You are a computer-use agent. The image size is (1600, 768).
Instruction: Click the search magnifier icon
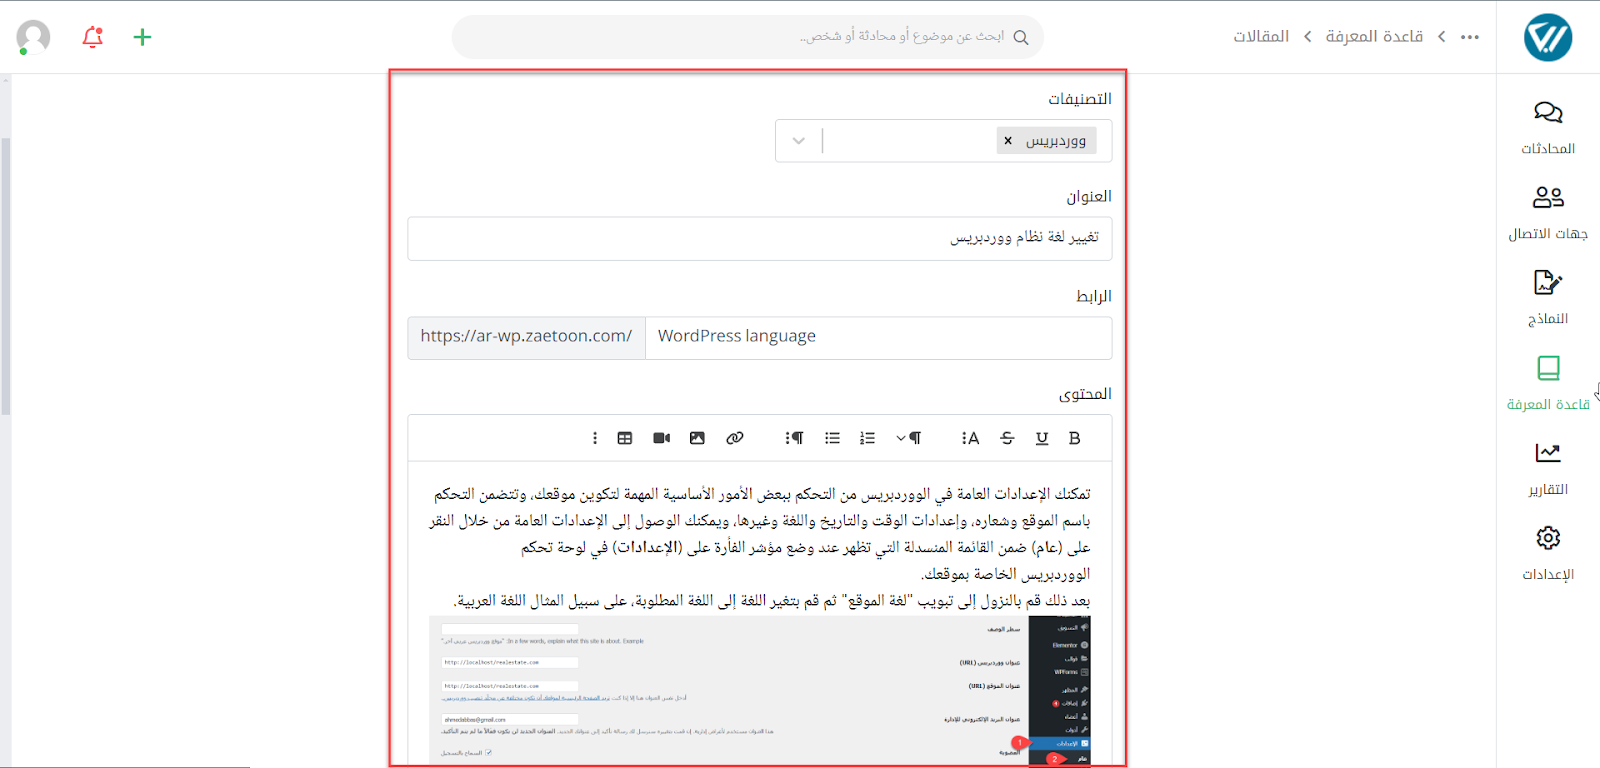[1021, 37]
